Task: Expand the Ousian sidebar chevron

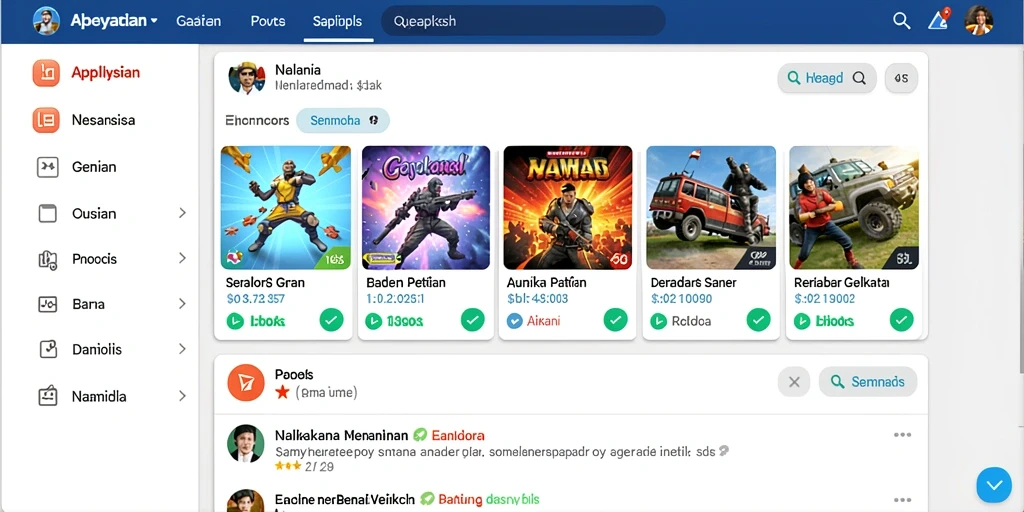Action: pos(182,213)
